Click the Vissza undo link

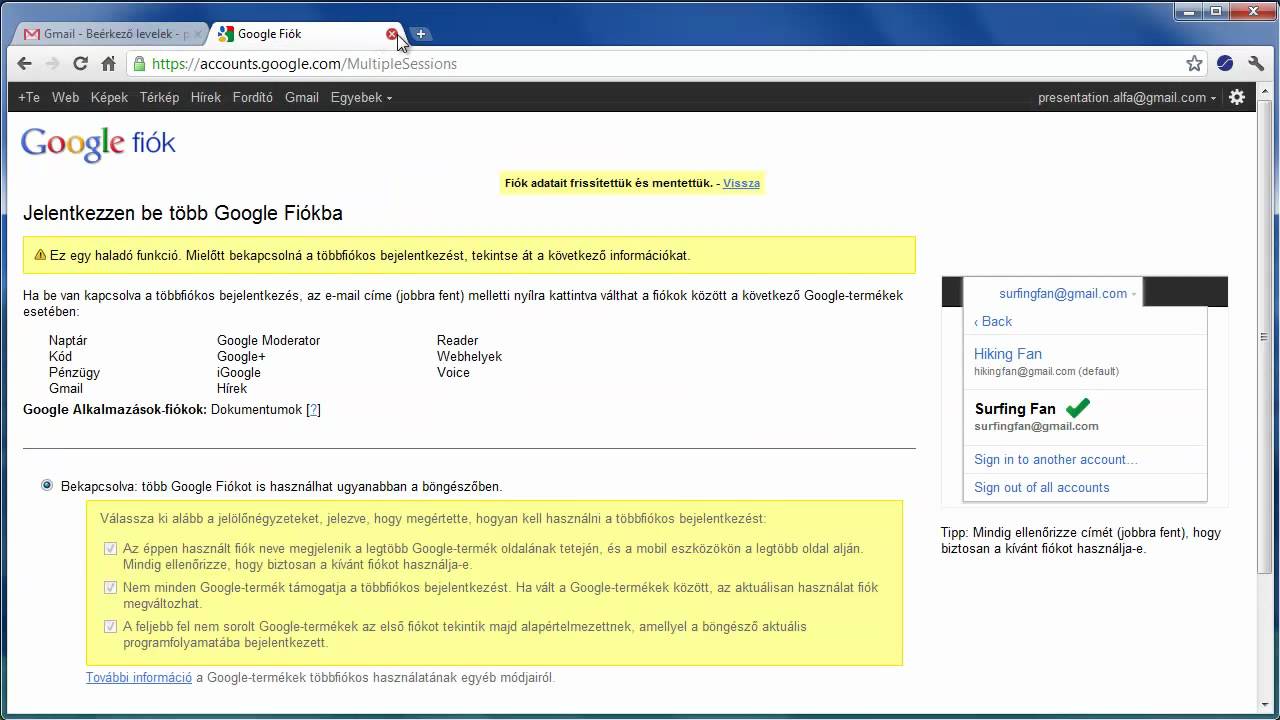coord(741,184)
